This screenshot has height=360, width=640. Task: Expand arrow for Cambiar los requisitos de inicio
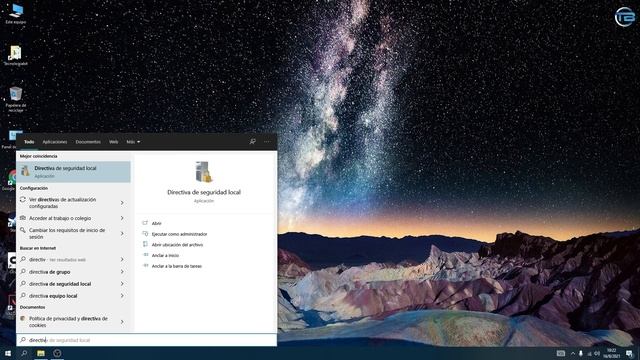coord(122,233)
